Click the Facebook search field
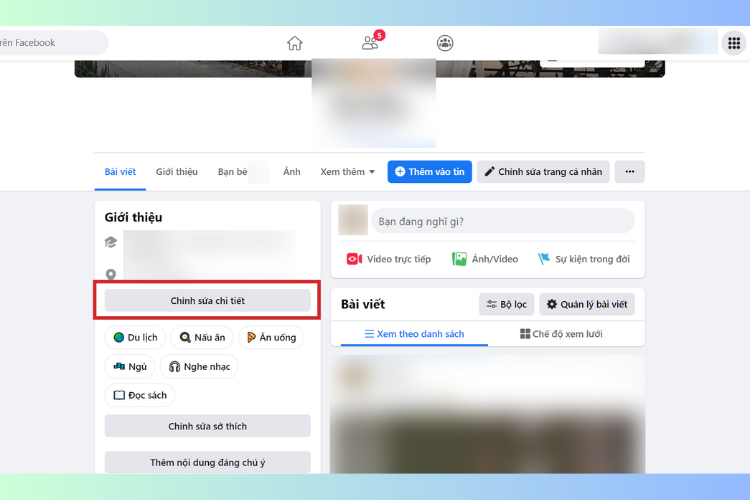The height and width of the screenshot is (500, 750). click(53, 43)
